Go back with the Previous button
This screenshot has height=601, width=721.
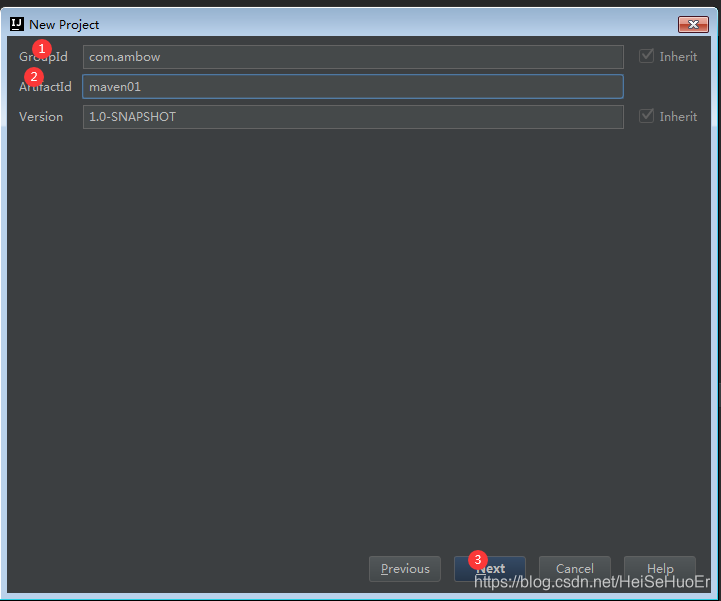click(405, 569)
